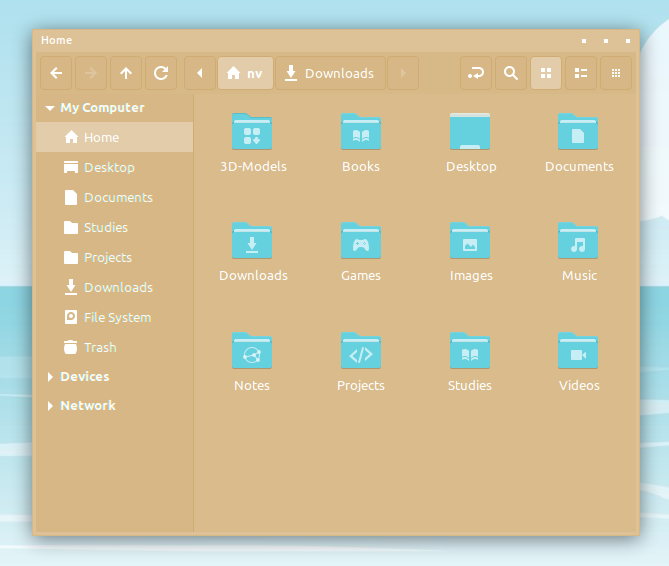Go back using the back arrow

point(56,73)
